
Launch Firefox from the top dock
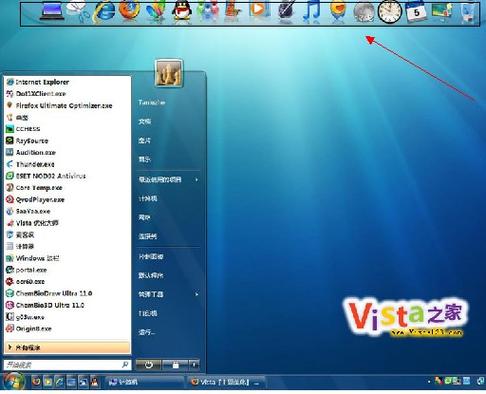click(130, 10)
